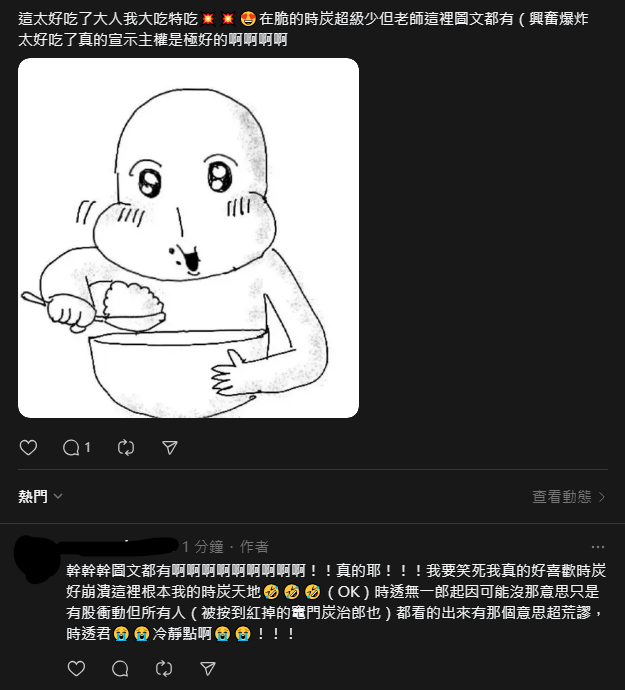Viewport: 625px width, 690px height.
Task: Click the reply count number 1
Action: [87, 448]
